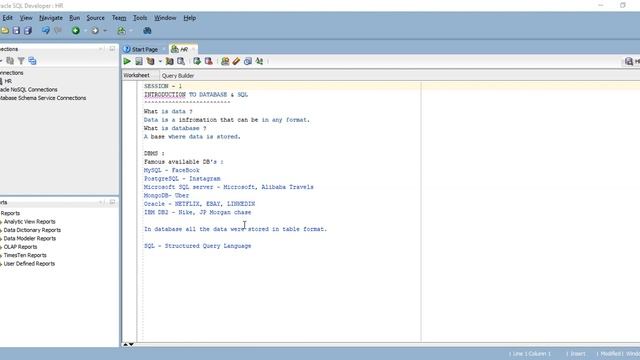The width and height of the screenshot is (640, 360).
Task: Open an Unshared SQL Worksheet
Action: 225,61
